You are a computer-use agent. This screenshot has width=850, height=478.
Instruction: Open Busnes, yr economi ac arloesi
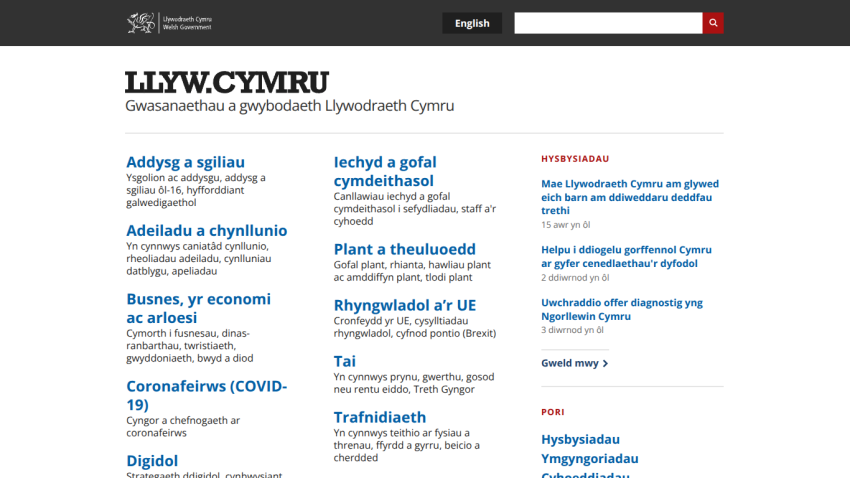click(198, 308)
